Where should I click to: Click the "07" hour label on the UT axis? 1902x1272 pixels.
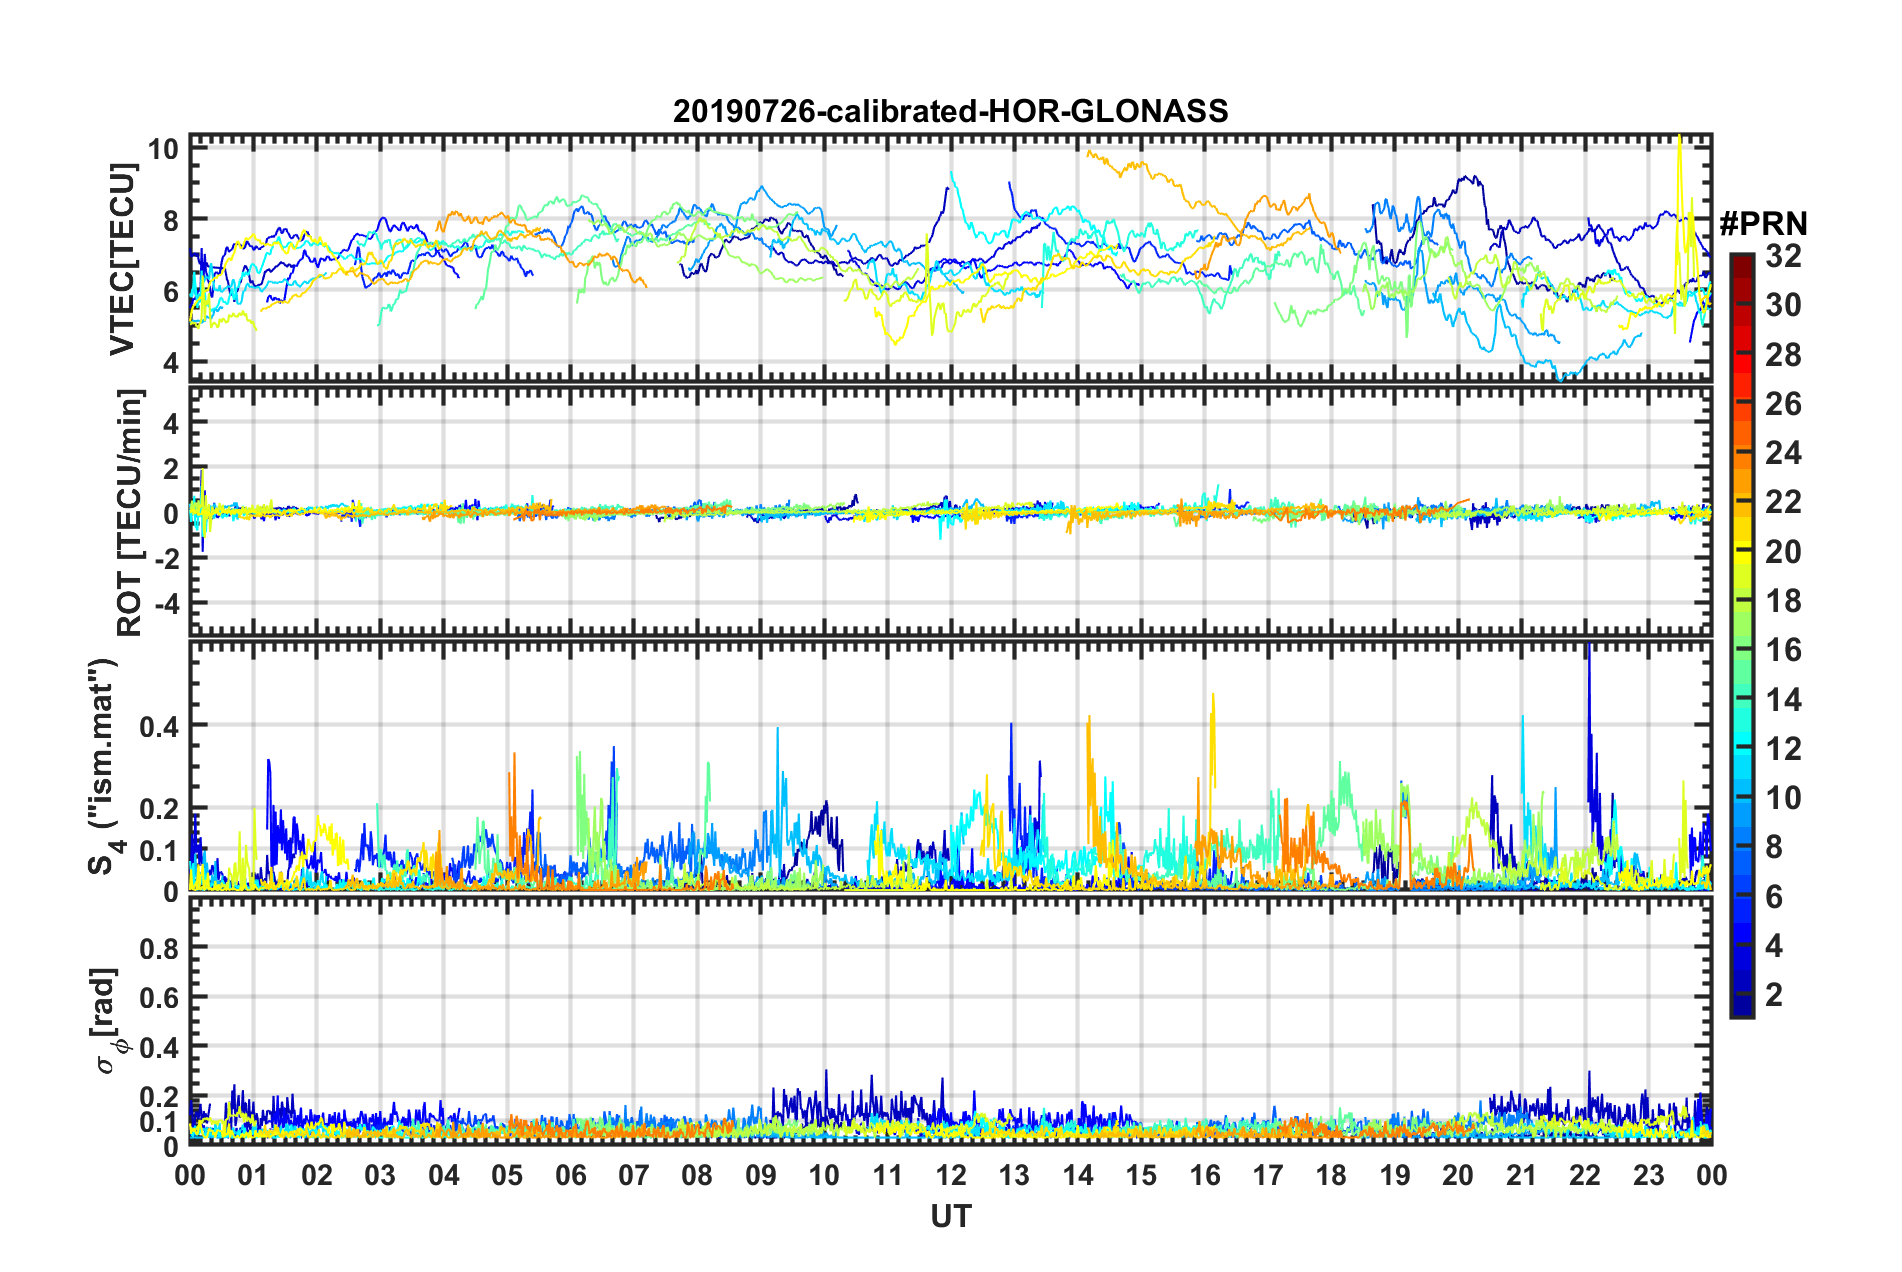point(634,1175)
